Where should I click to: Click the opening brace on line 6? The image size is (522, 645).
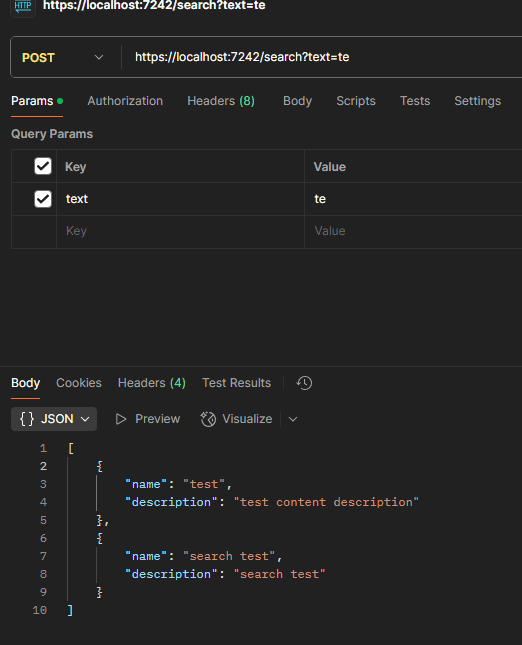pyautogui.click(x=100, y=538)
